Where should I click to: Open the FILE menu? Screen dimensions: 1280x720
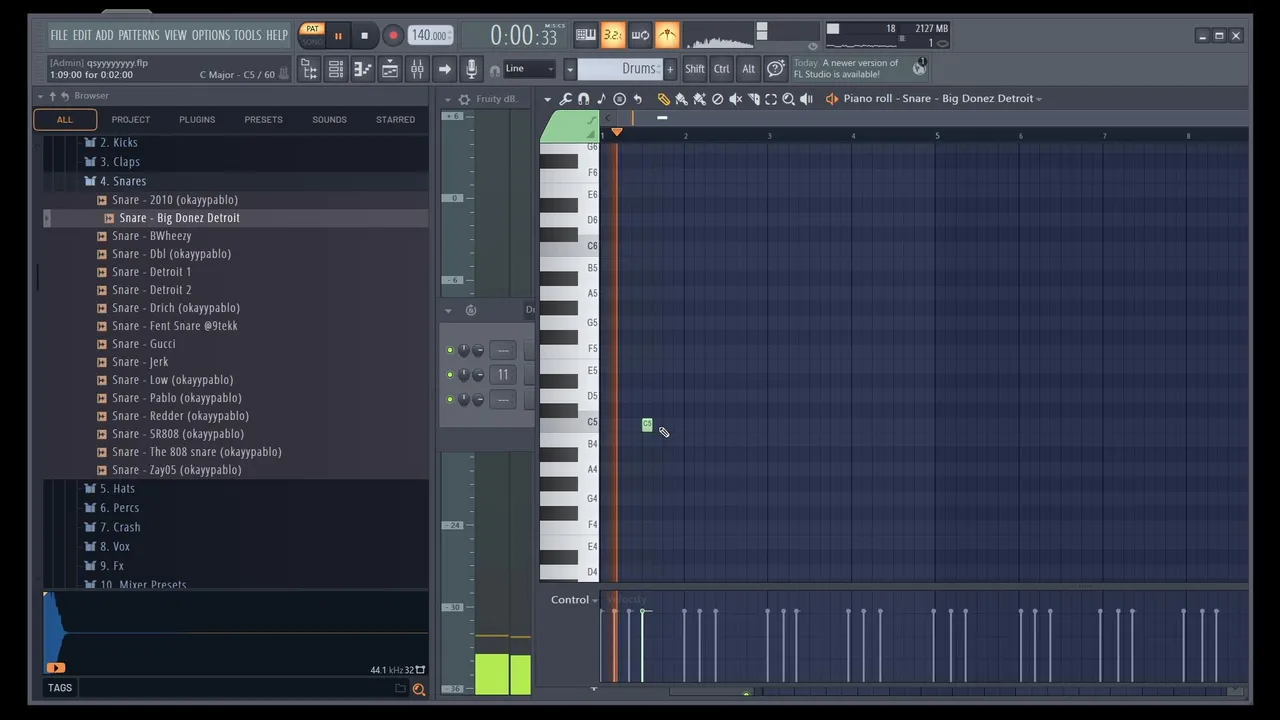click(x=59, y=35)
